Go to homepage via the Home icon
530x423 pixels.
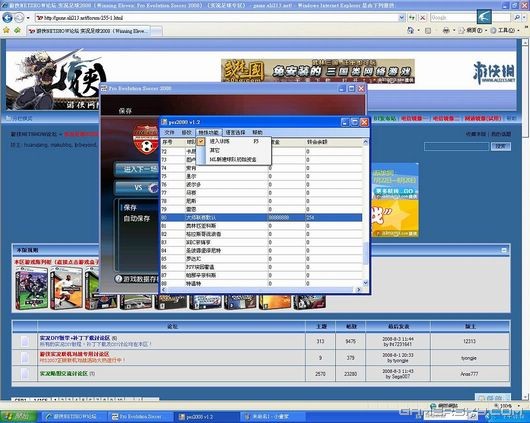click(411, 30)
